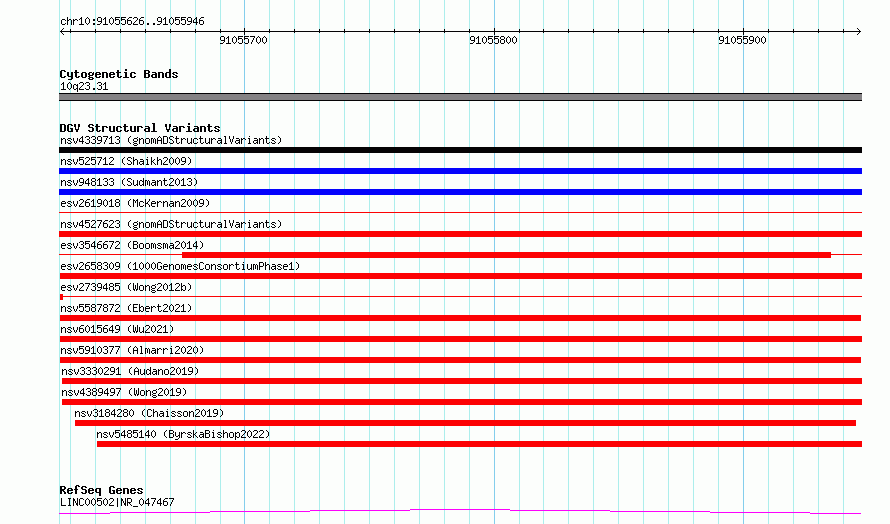Open nsv948133 (Sudmant2013) variant label
The image size is (890, 524).
coord(129,182)
